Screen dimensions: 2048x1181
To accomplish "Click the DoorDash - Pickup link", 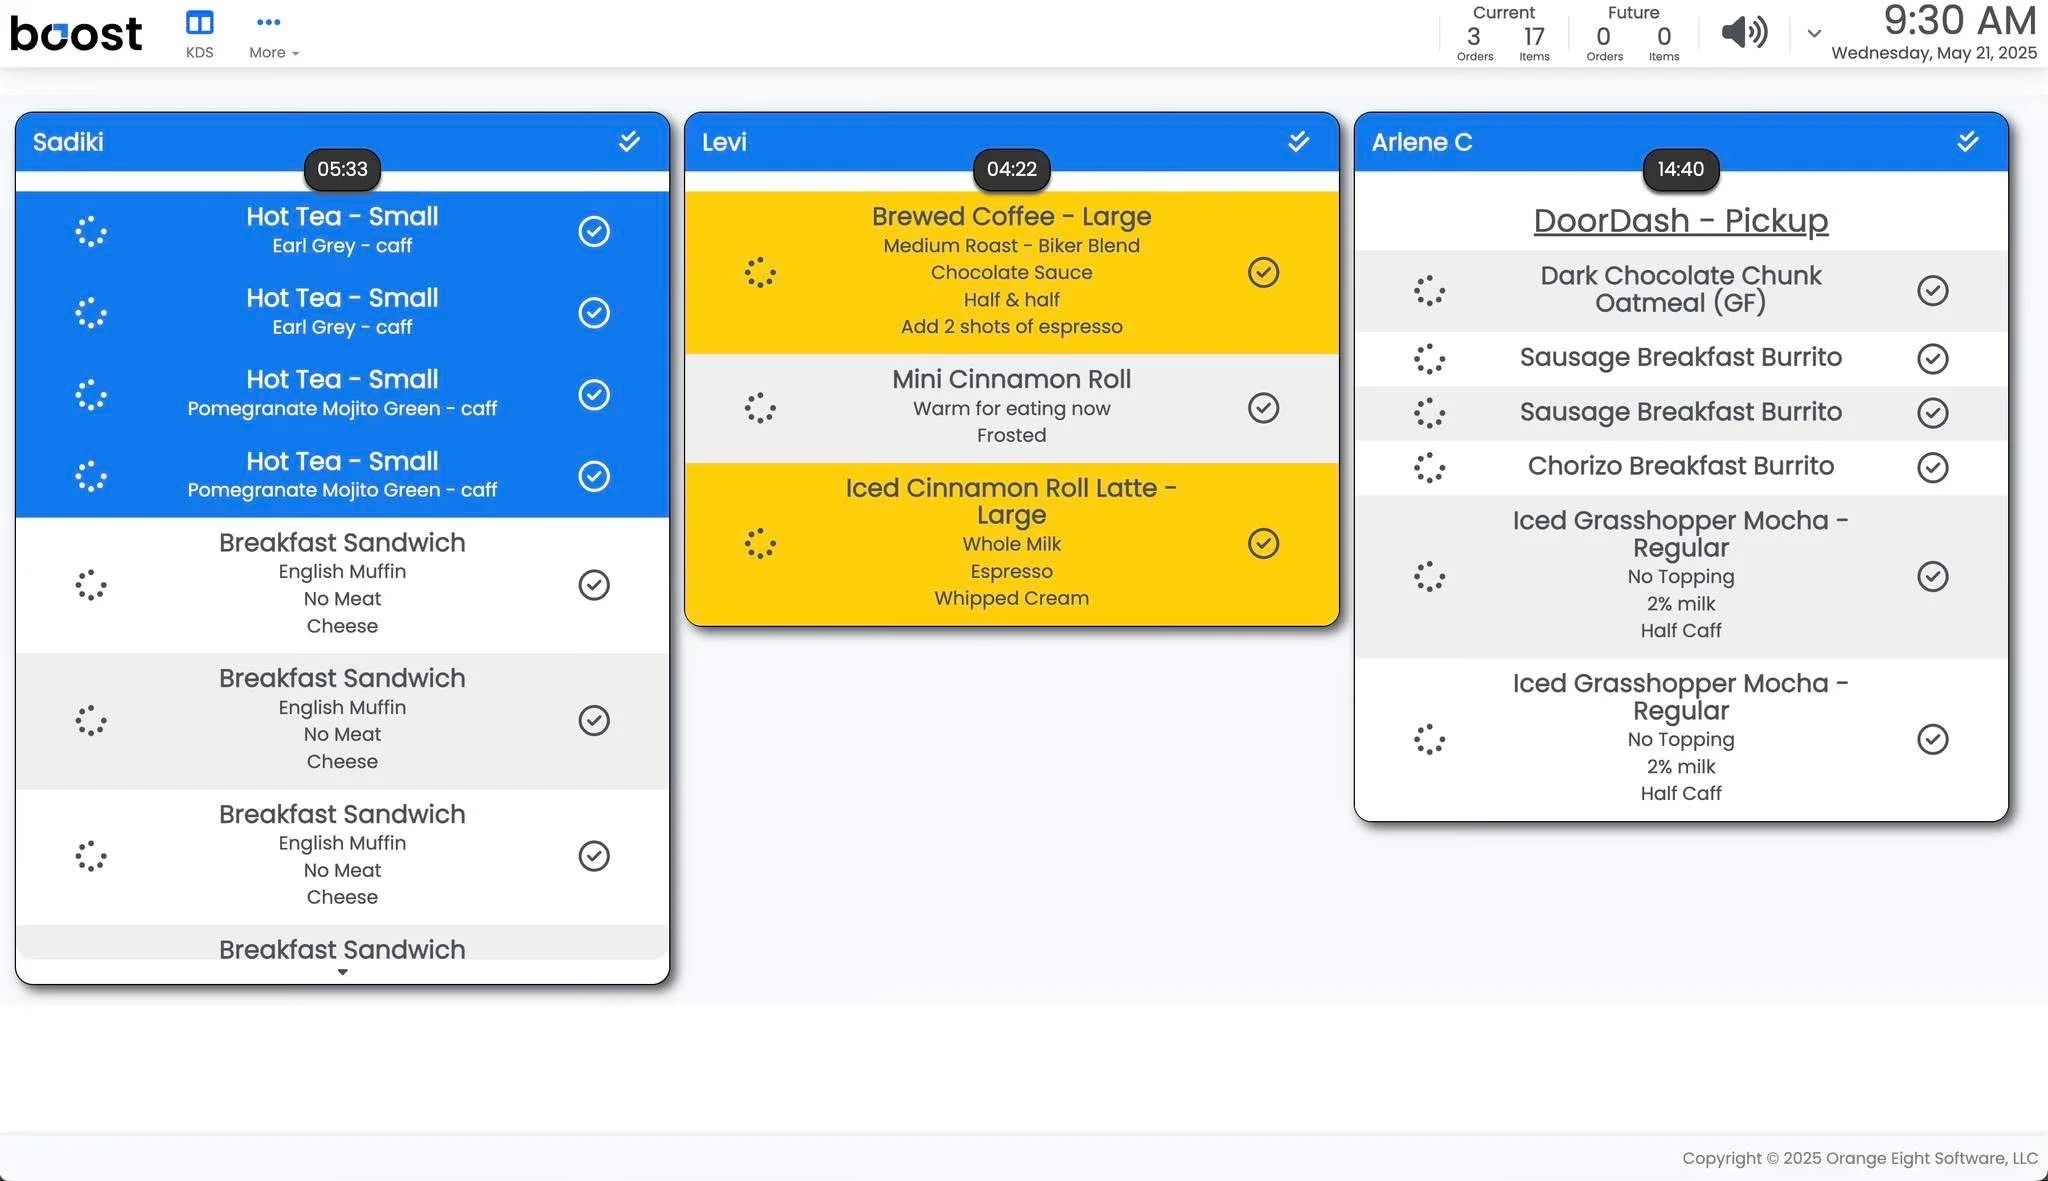I will tap(1680, 221).
